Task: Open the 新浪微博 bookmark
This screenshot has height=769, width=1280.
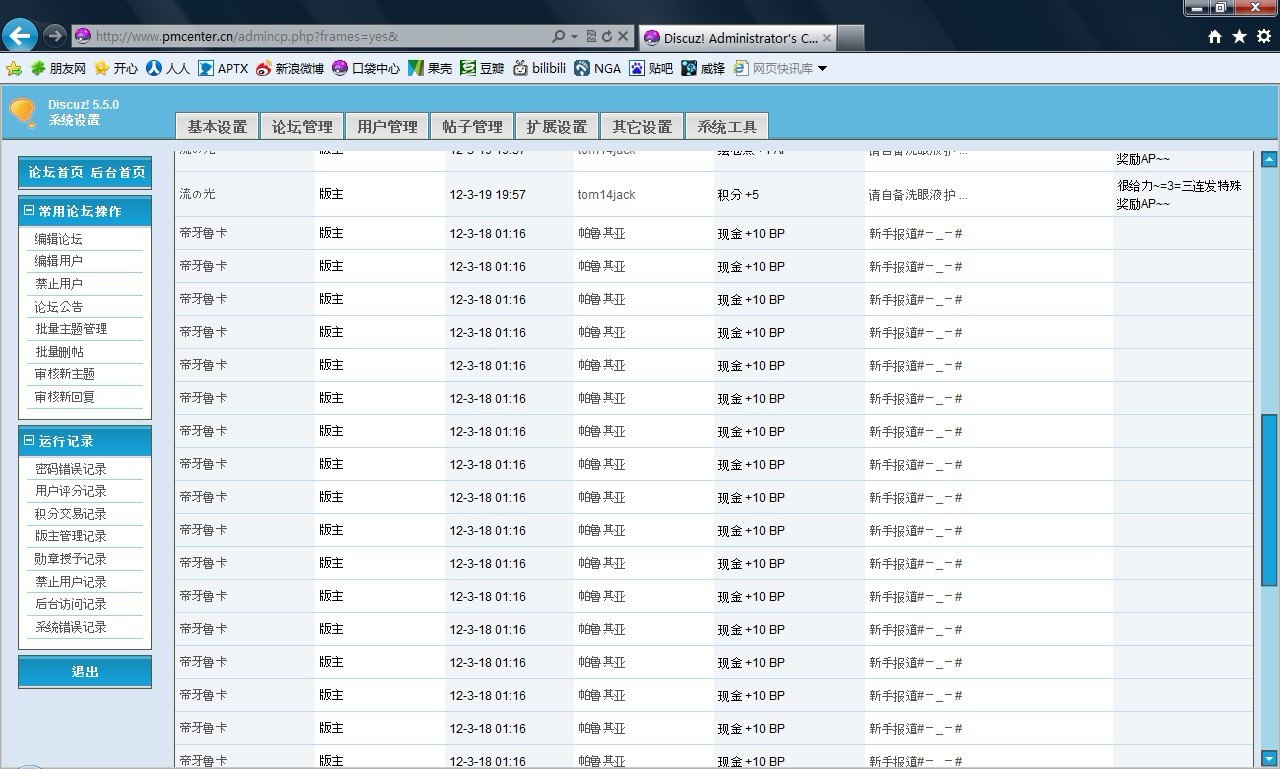Action: click(x=290, y=68)
